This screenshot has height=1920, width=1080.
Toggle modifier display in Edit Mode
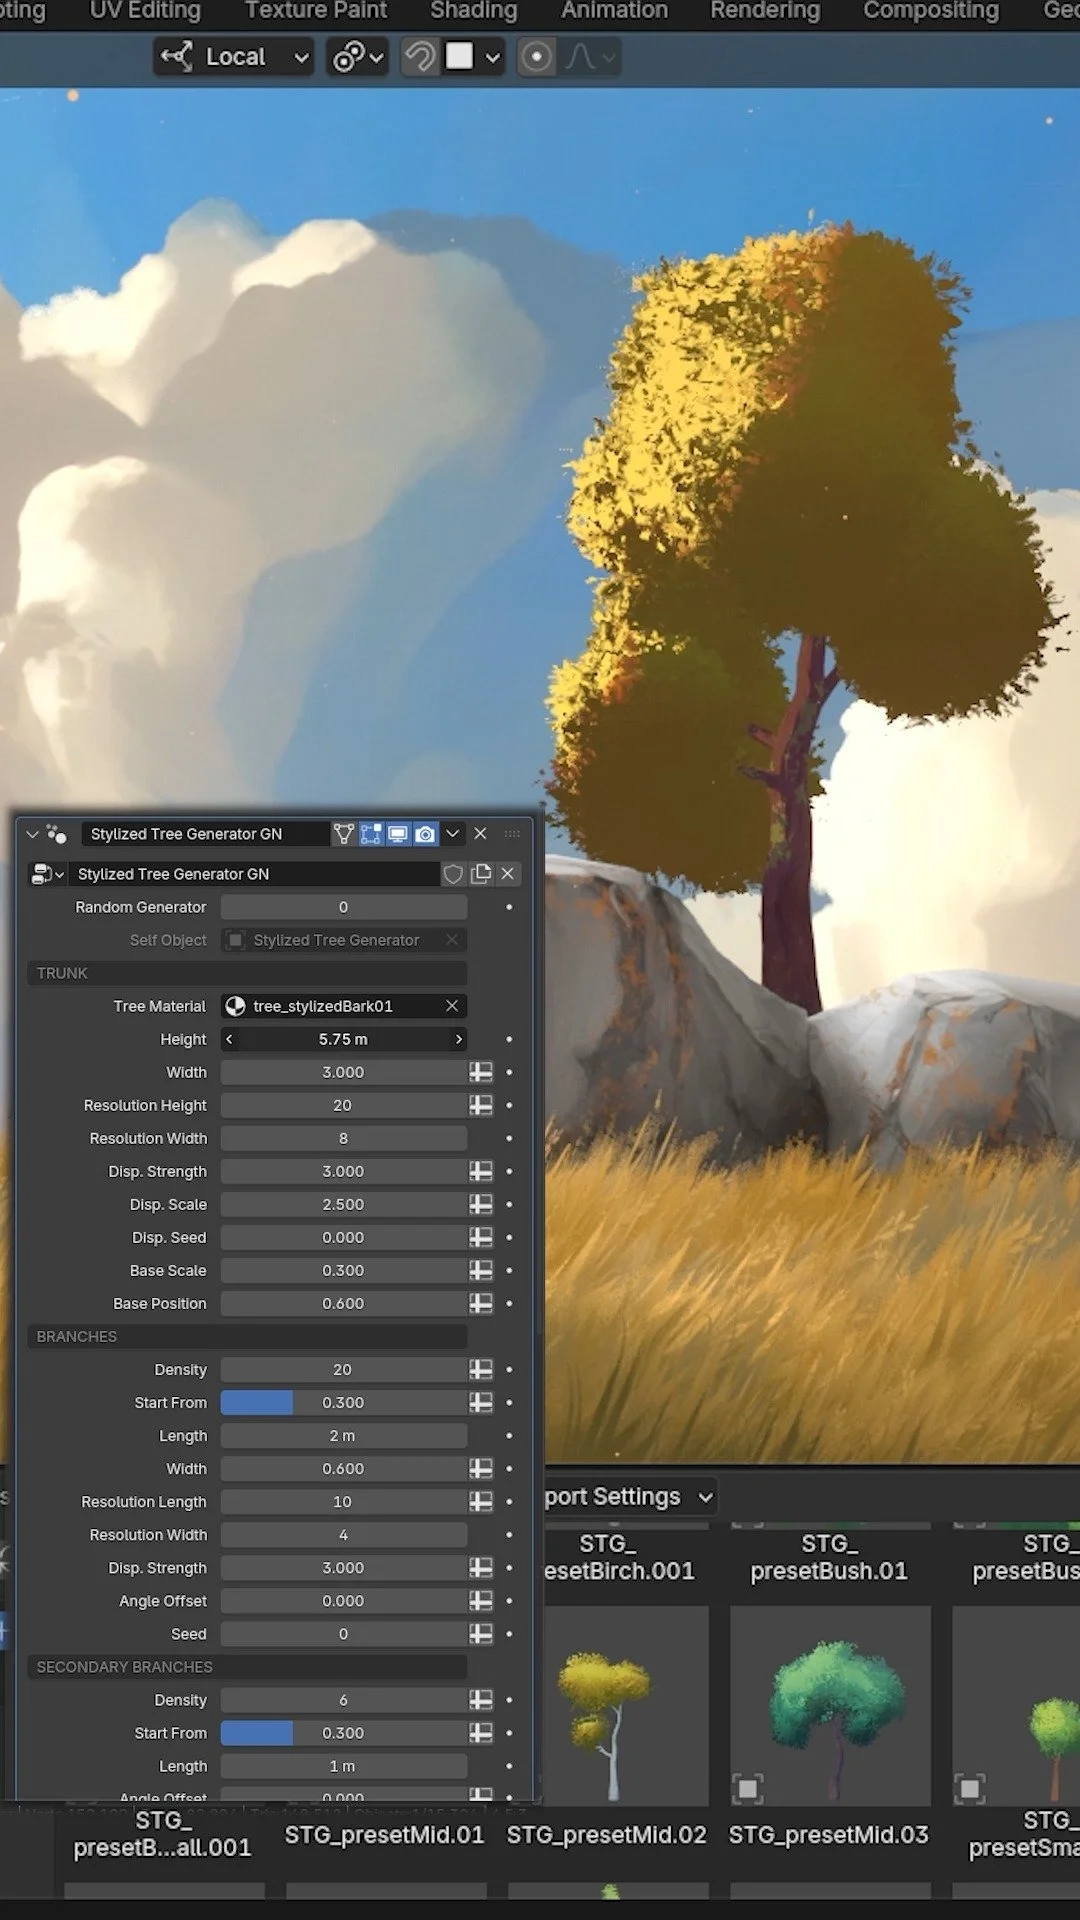point(371,834)
